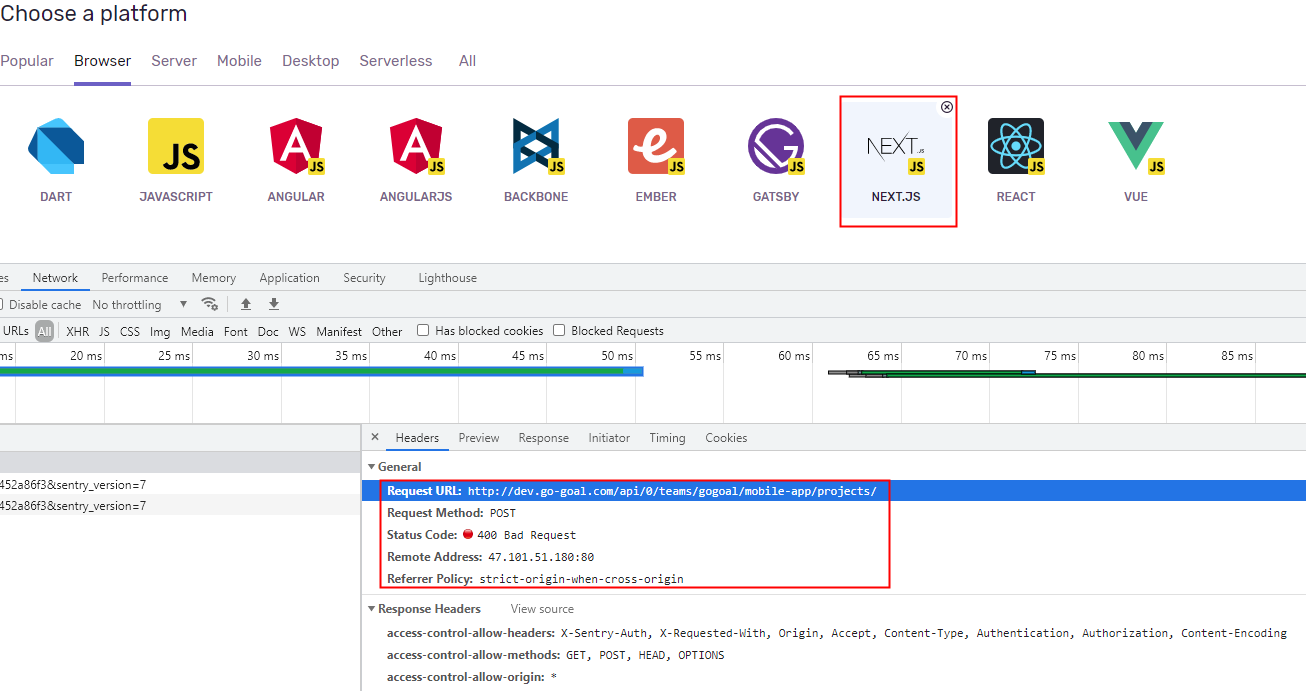This screenshot has width=1306, height=691.
Task: Open the Response detail tab
Action: (543, 438)
